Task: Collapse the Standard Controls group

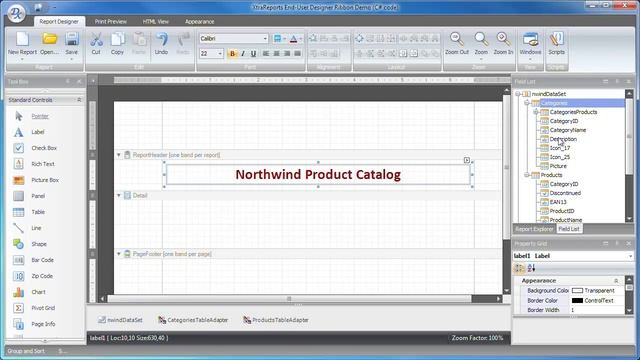Action: point(79,100)
